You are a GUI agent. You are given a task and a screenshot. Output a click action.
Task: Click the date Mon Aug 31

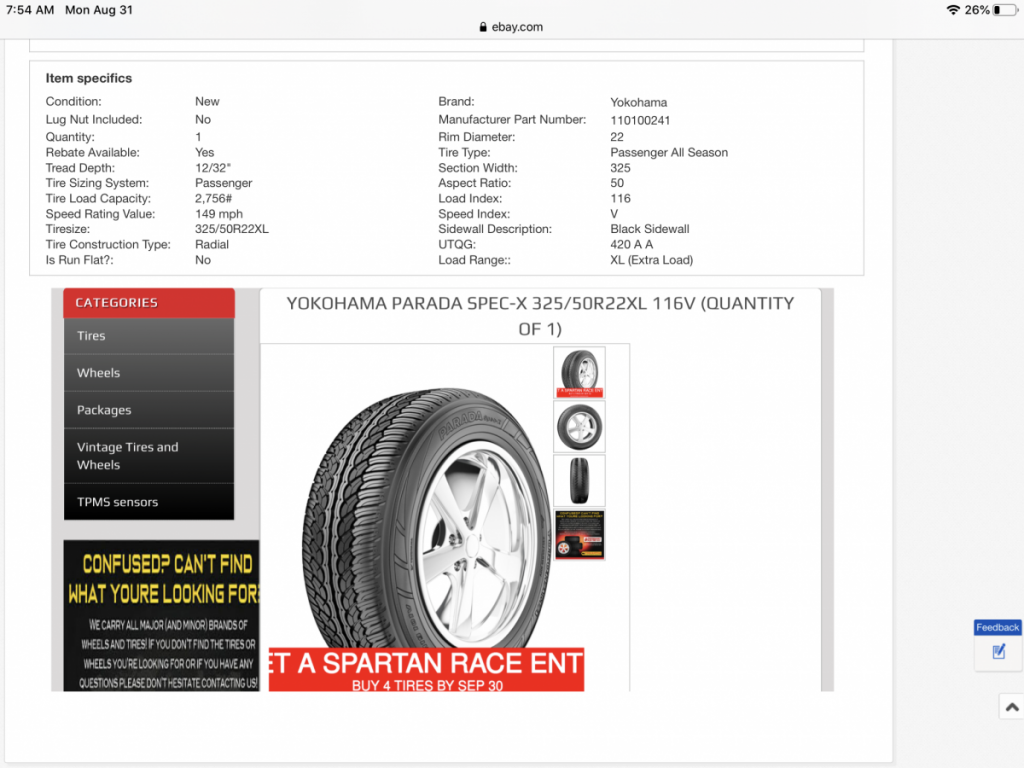[x=99, y=10]
